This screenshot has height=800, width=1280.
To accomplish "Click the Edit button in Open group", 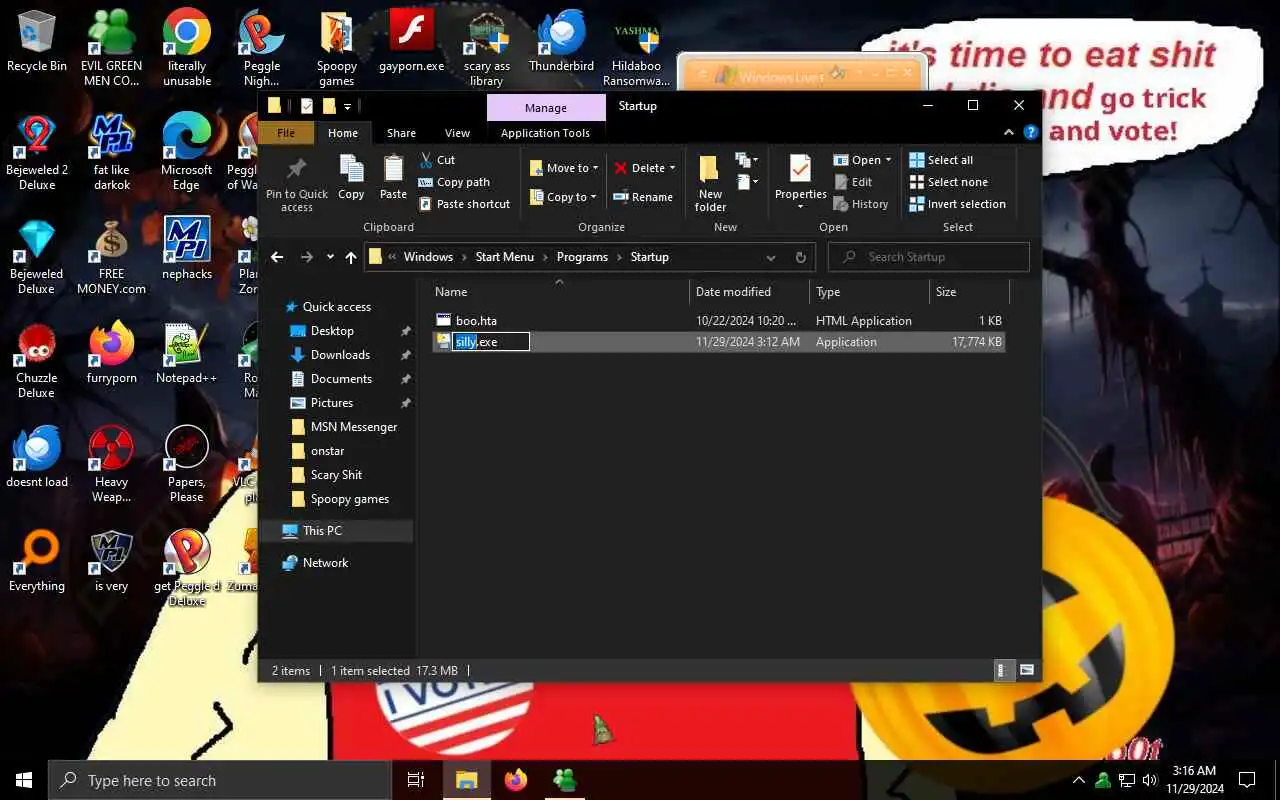I will click(852, 182).
